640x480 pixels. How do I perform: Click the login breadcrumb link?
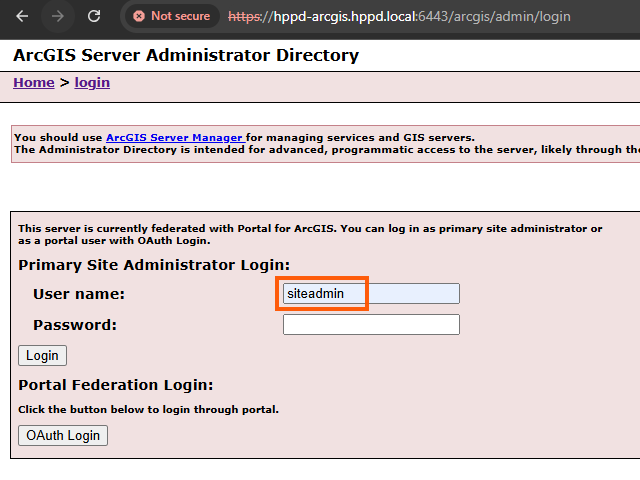click(x=92, y=82)
